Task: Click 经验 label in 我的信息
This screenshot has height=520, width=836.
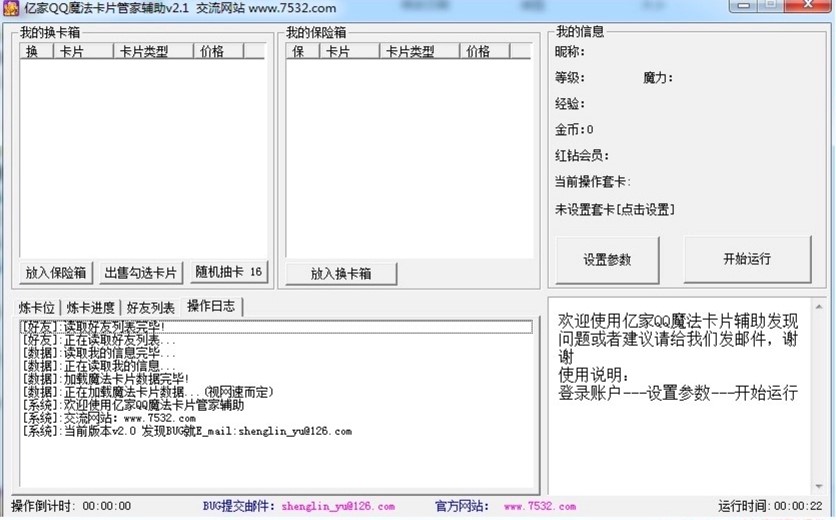Action: tap(569, 103)
